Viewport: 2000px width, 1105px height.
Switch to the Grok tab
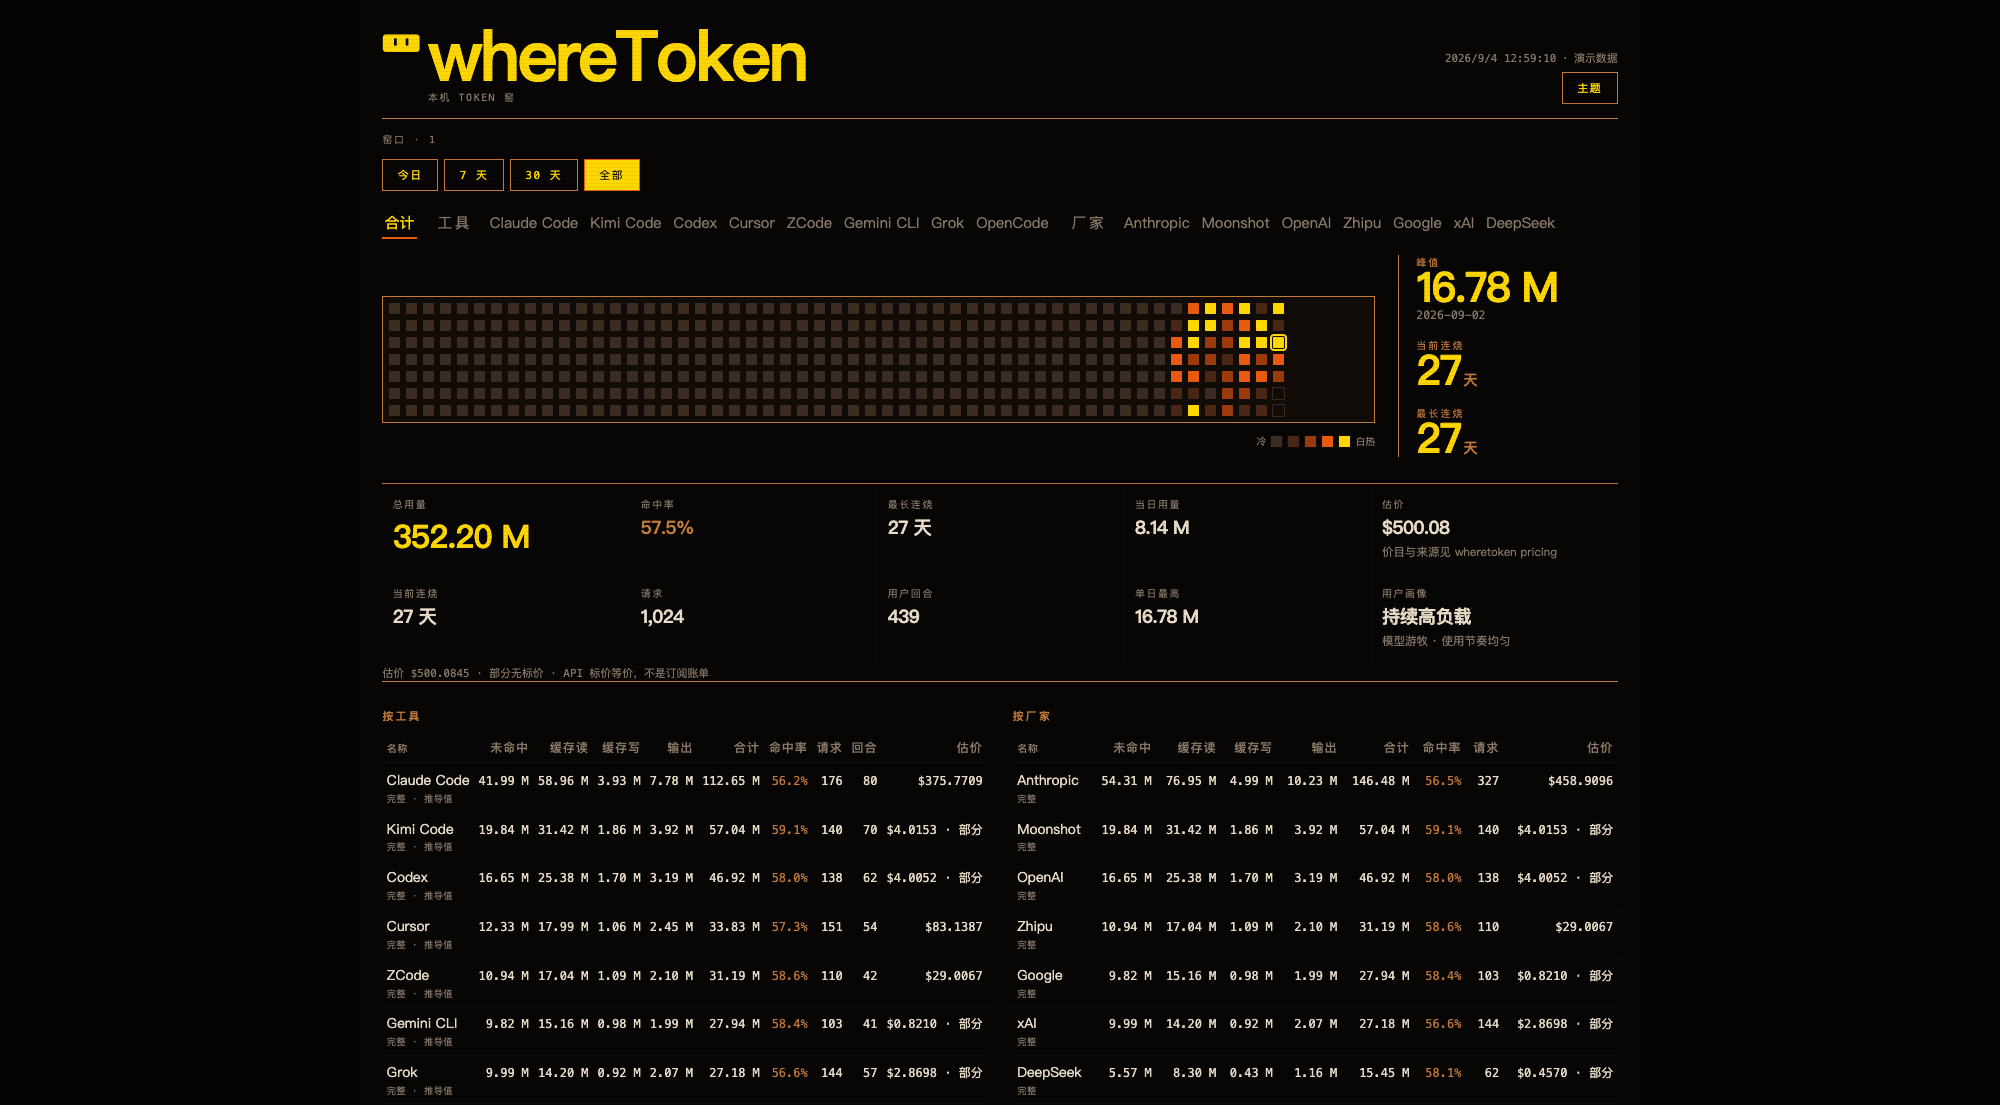click(x=947, y=223)
